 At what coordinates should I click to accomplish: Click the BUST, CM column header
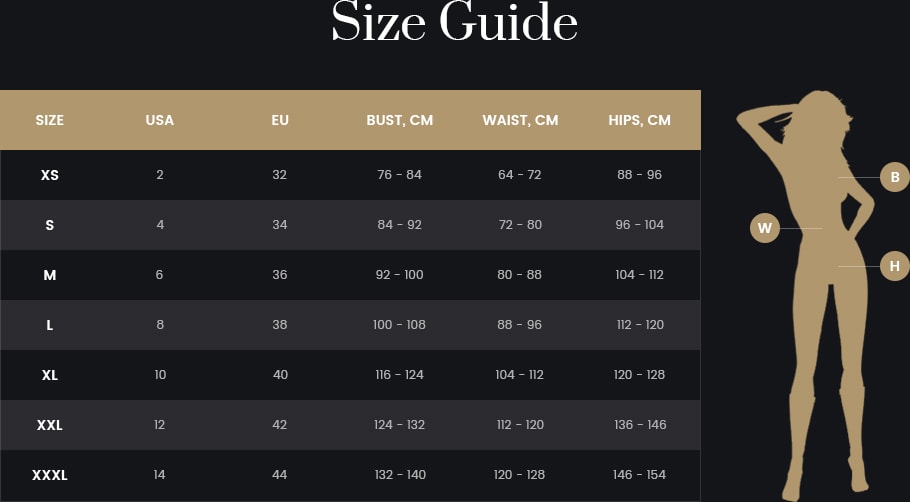[x=399, y=120]
